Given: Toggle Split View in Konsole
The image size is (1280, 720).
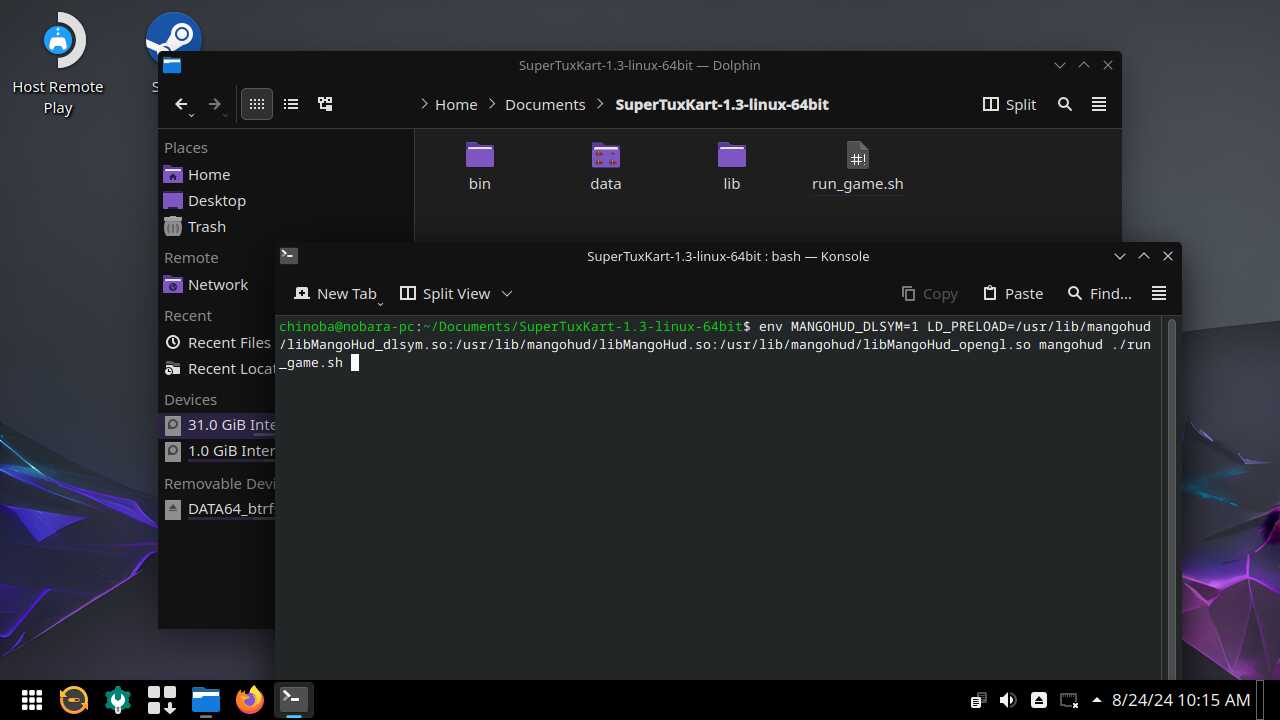Looking at the screenshot, I should coord(445,293).
